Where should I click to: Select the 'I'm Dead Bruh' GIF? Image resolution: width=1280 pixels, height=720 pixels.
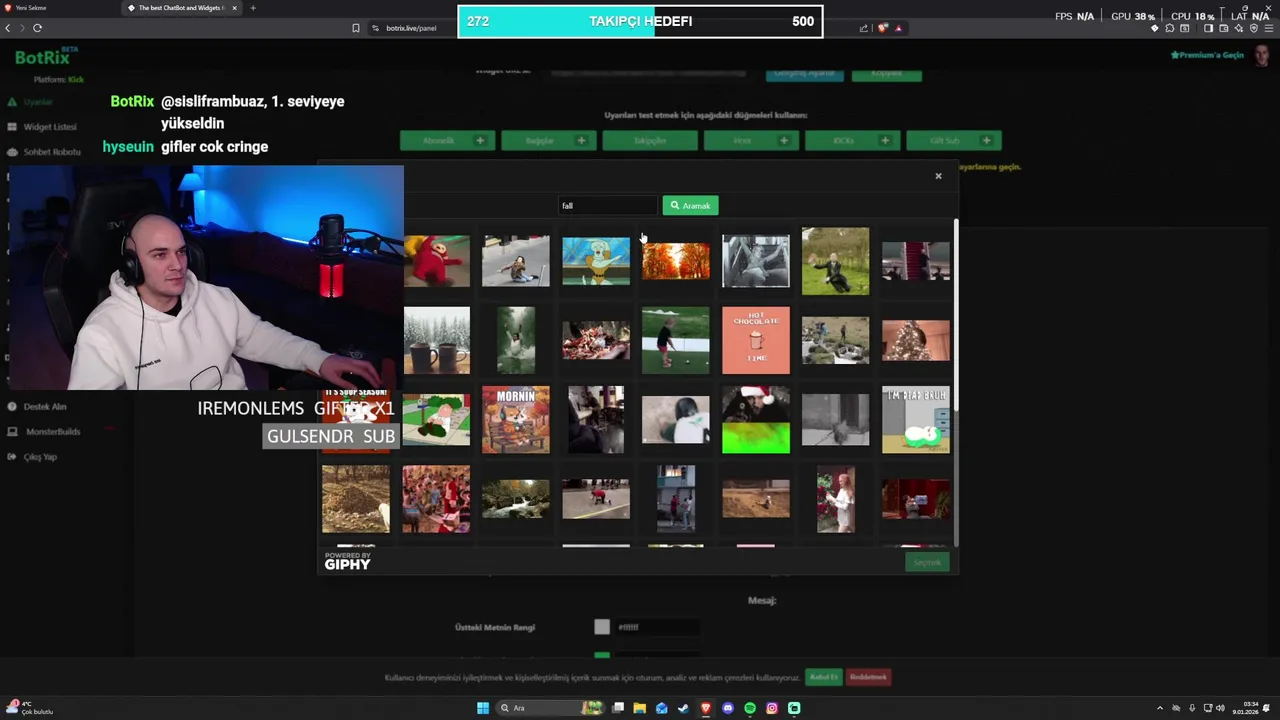916,419
